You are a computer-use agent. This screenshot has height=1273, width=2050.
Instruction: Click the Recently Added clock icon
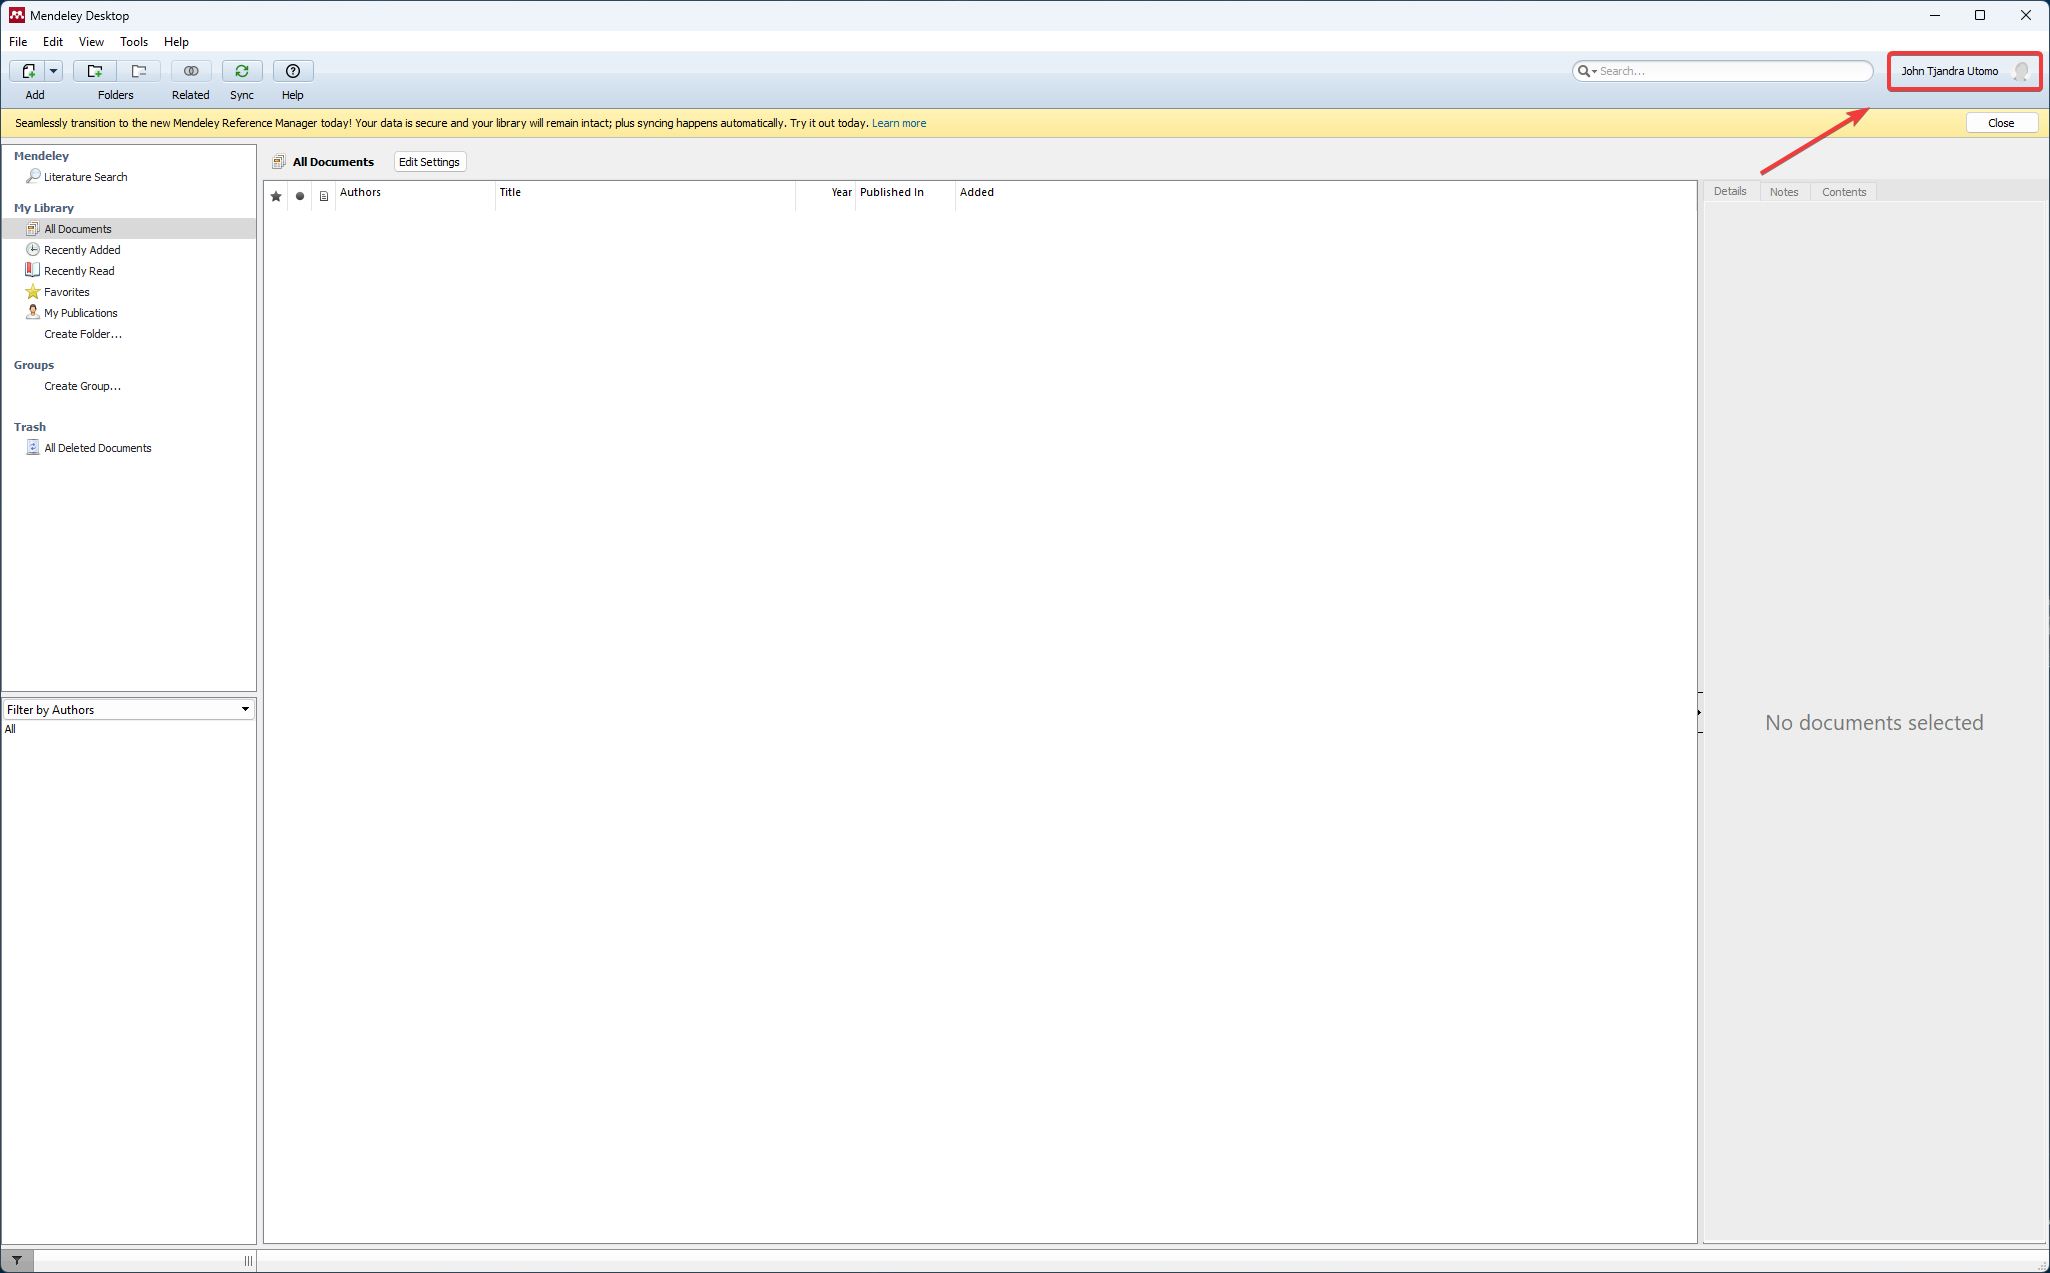click(33, 249)
